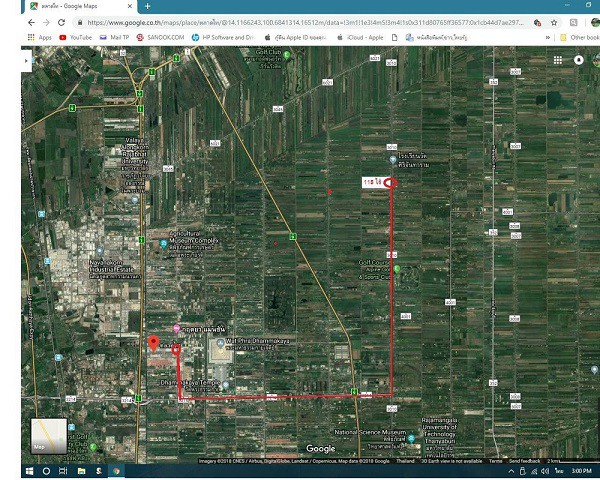Go back to the previous browser page
The height and width of the screenshot is (480, 600).
(31, 23)
